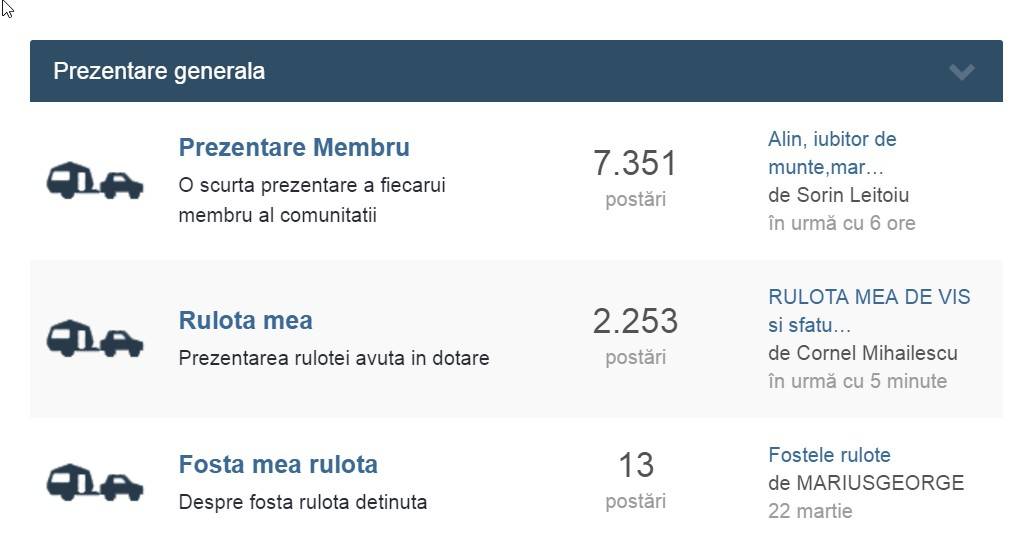Click the 'în urmă cu 5 minute' timestamp
The height and width of the screenshot is (545, 1027).
click(x=857, y=381)
